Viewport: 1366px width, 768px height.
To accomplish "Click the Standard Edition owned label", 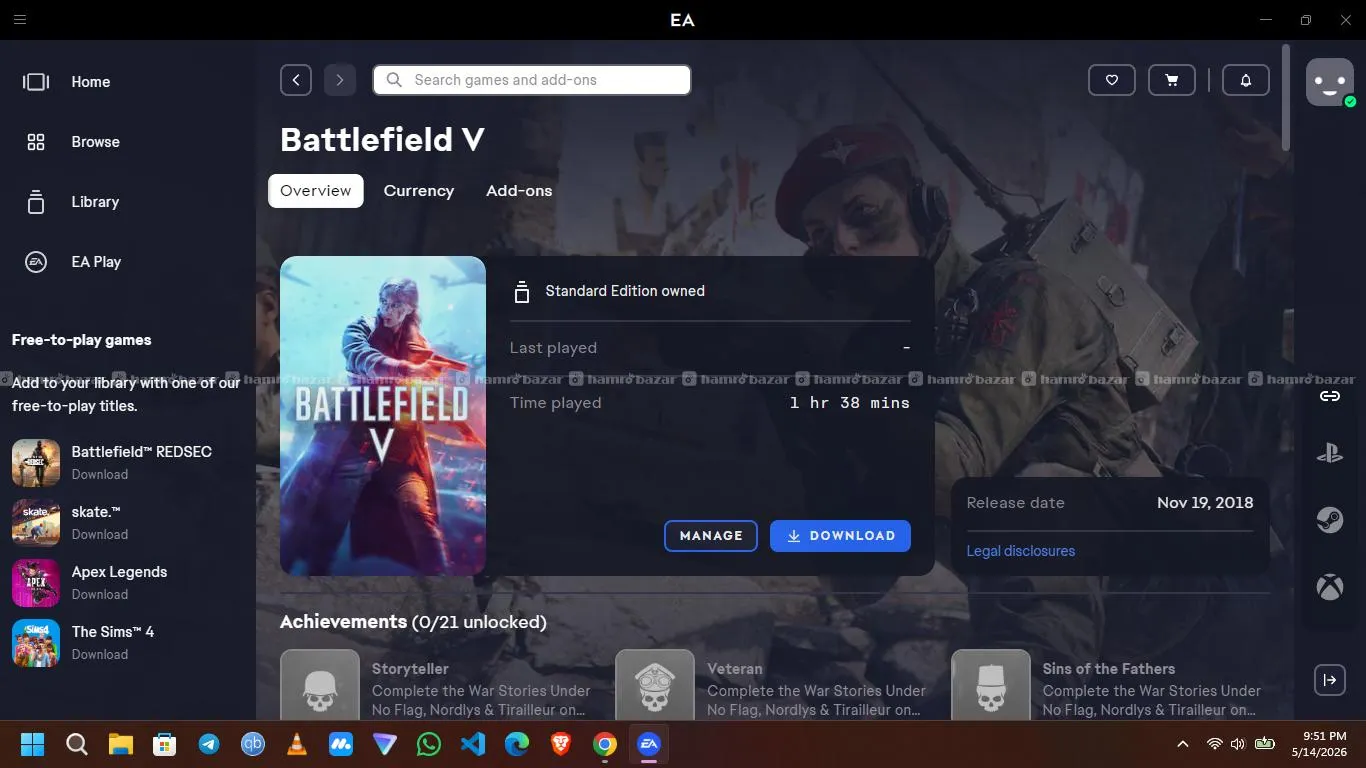I will tap(625, 291).
